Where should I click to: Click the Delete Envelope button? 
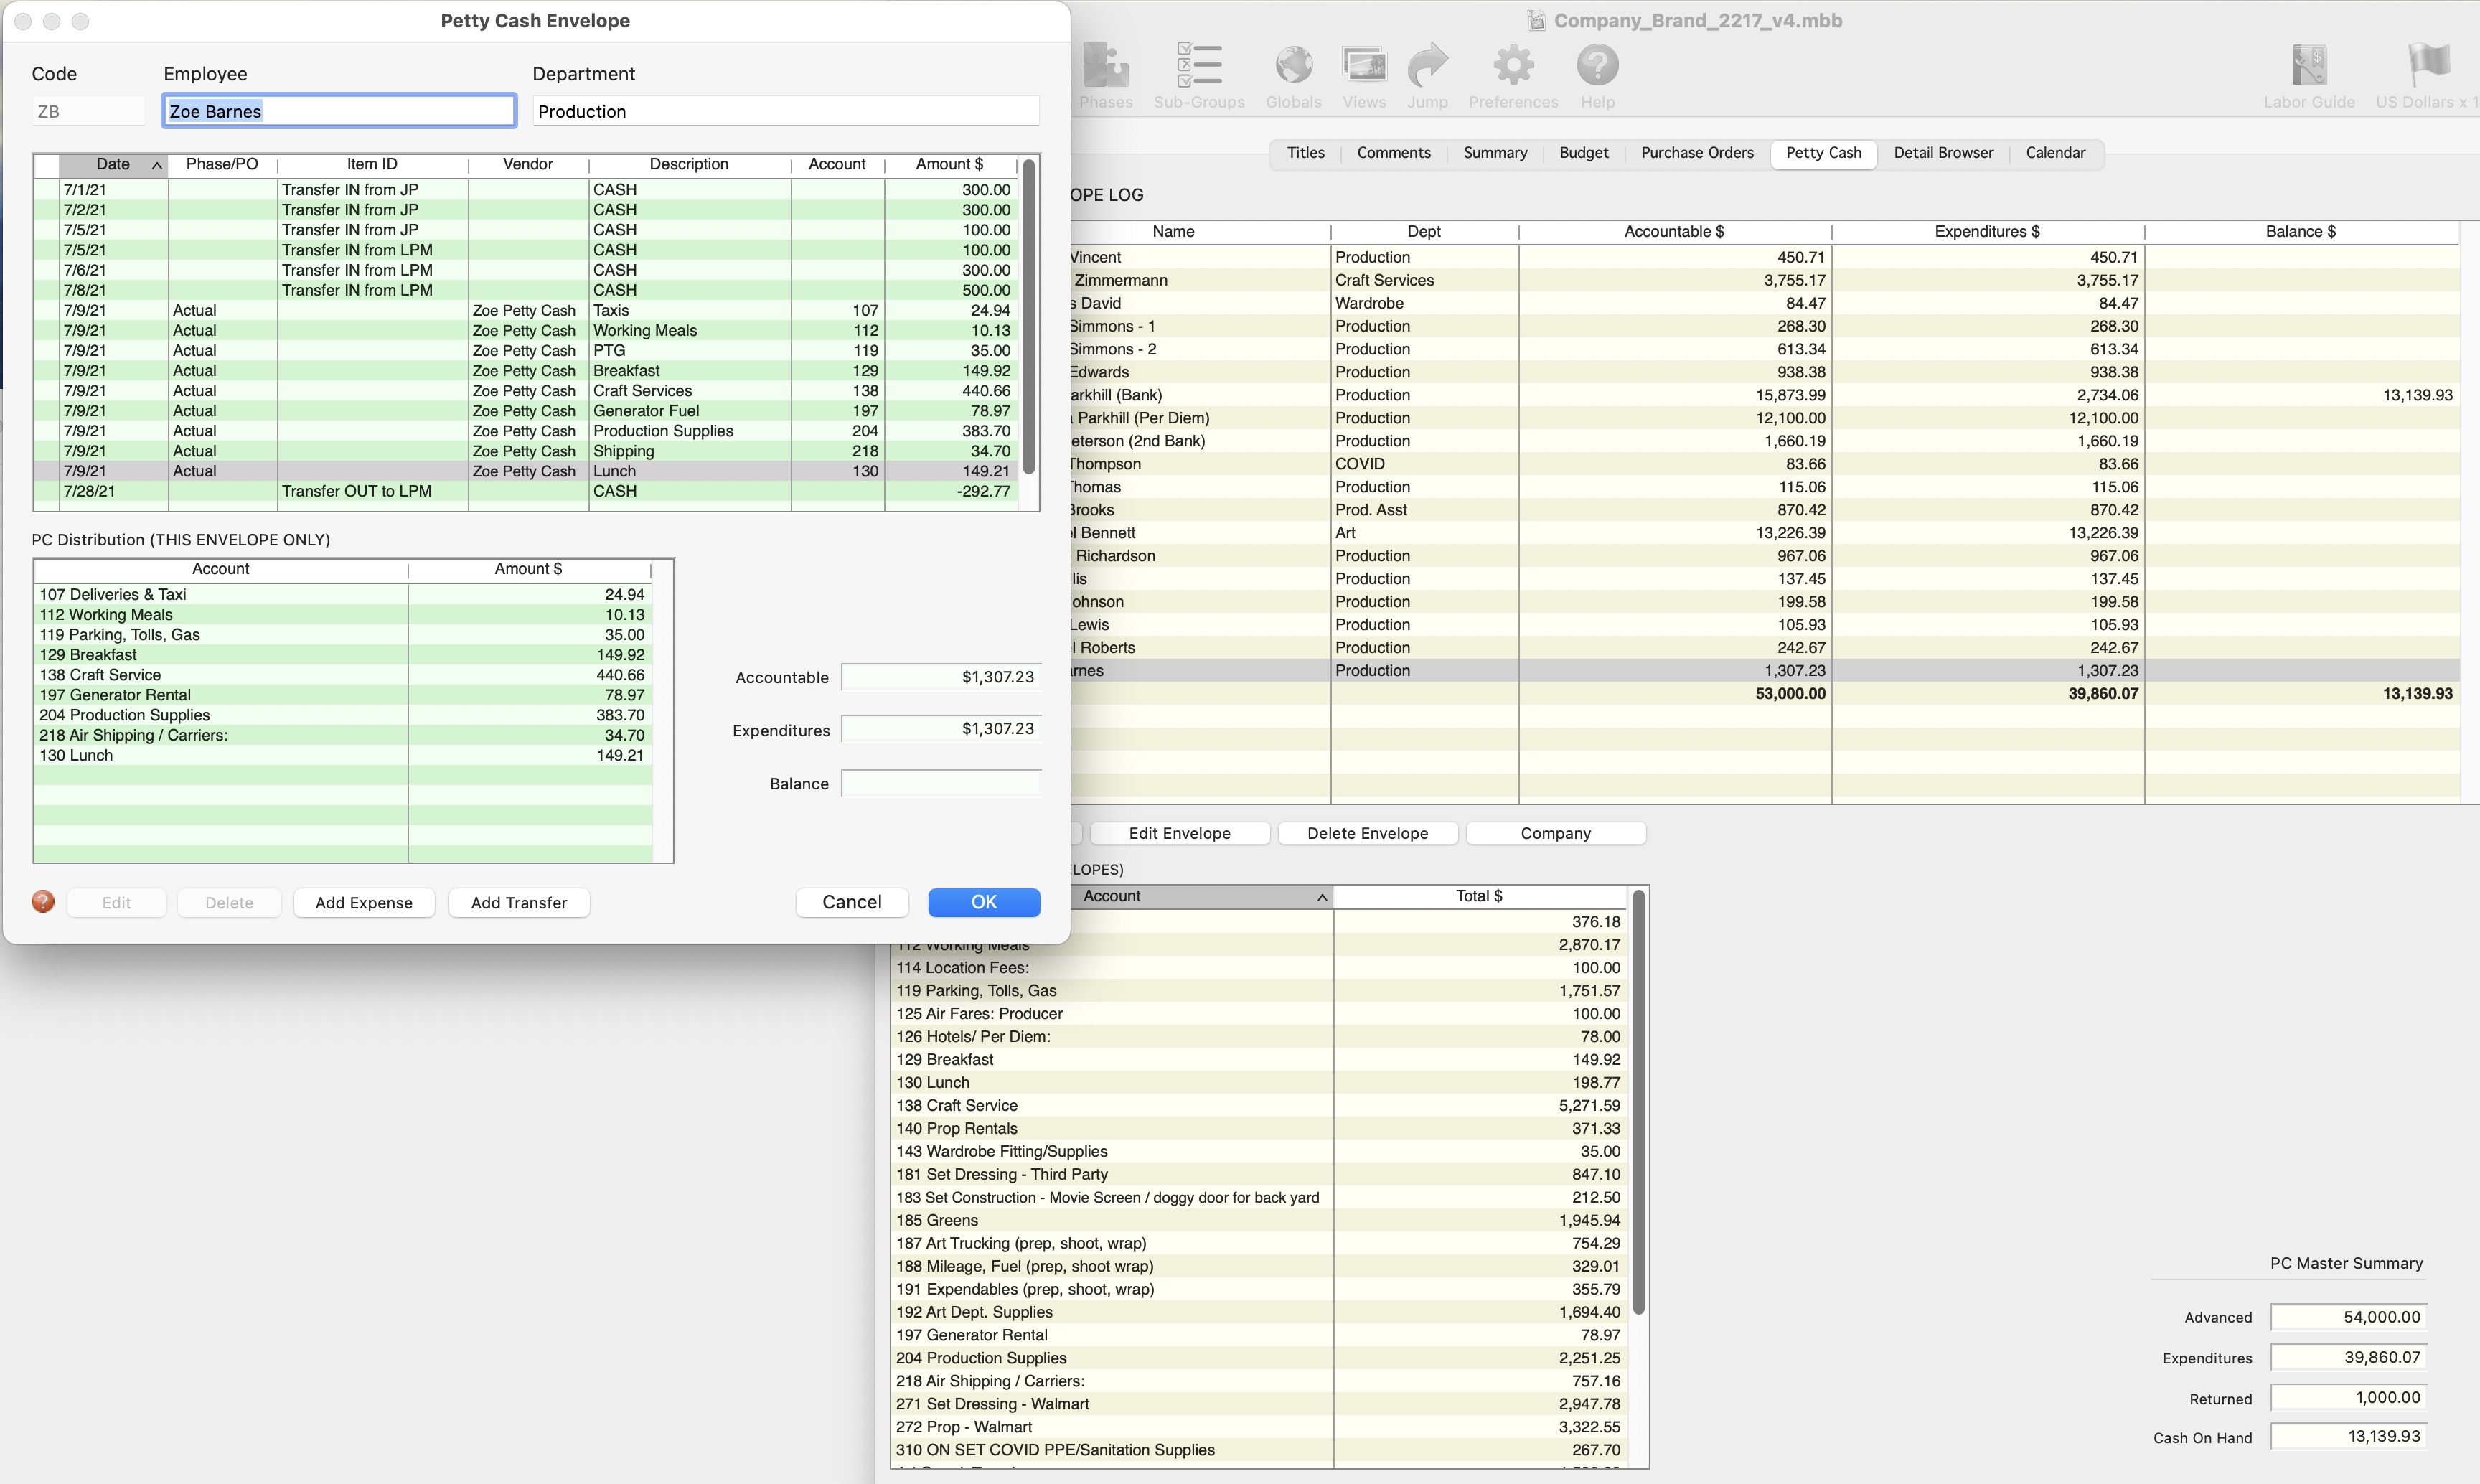(x=1367, y=833)
